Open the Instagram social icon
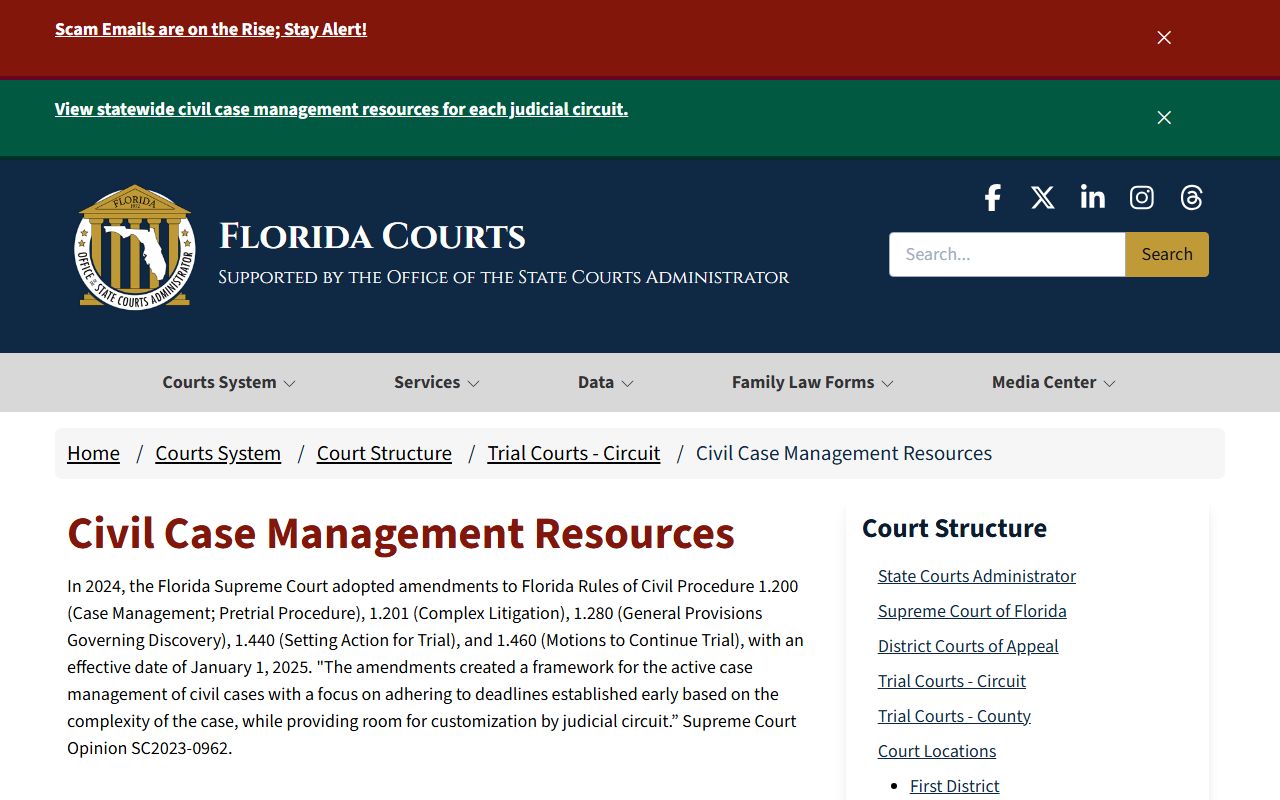This screenshot has height=800, width=1280. [1141, 197]
